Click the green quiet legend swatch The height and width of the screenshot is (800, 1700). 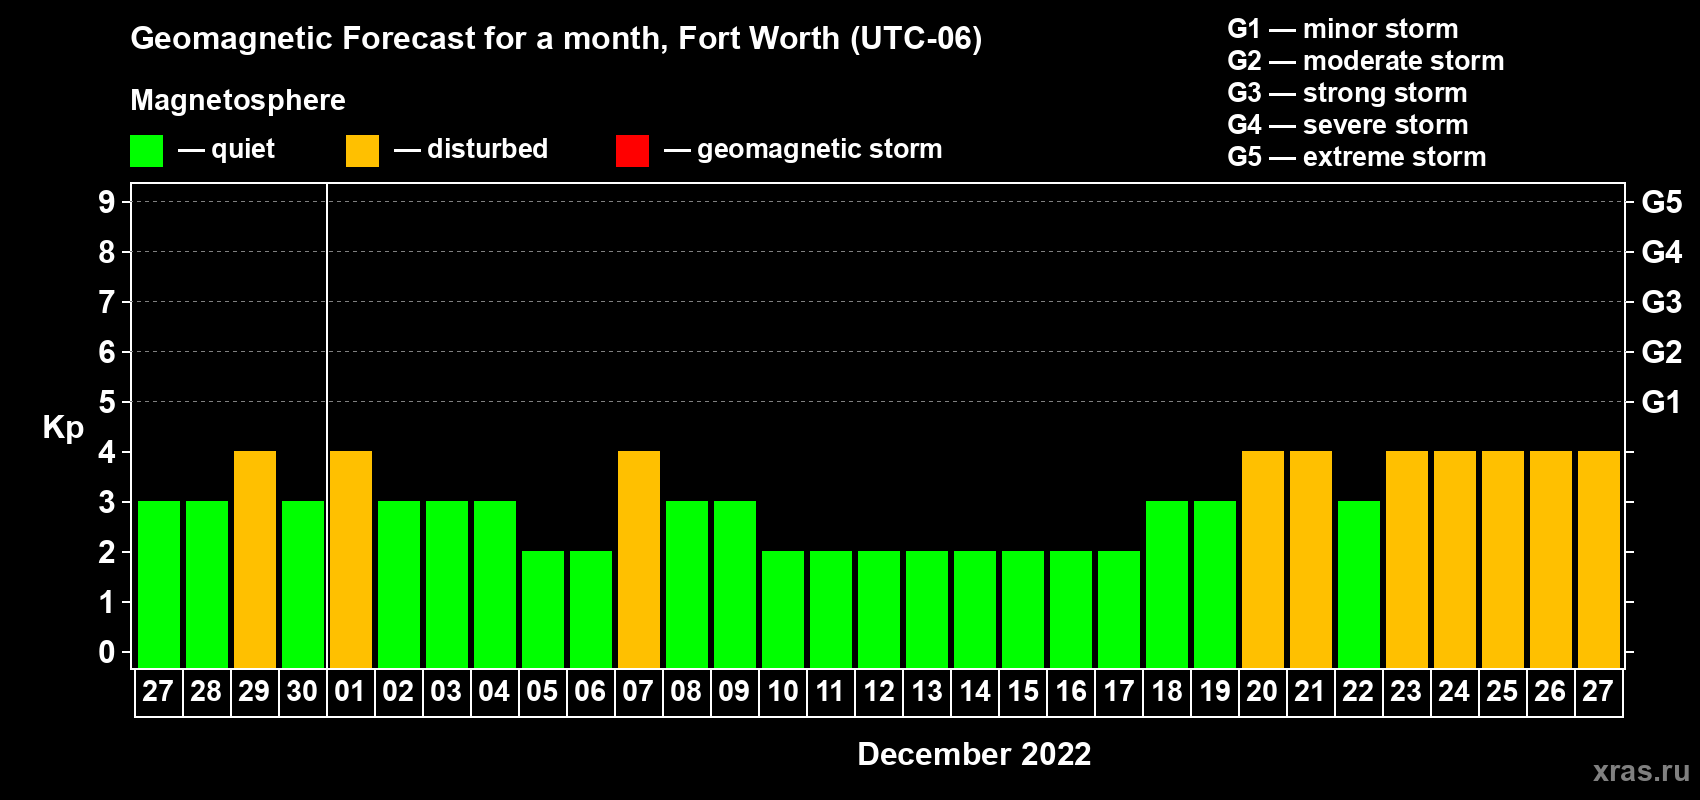click(x=146, y=151)
